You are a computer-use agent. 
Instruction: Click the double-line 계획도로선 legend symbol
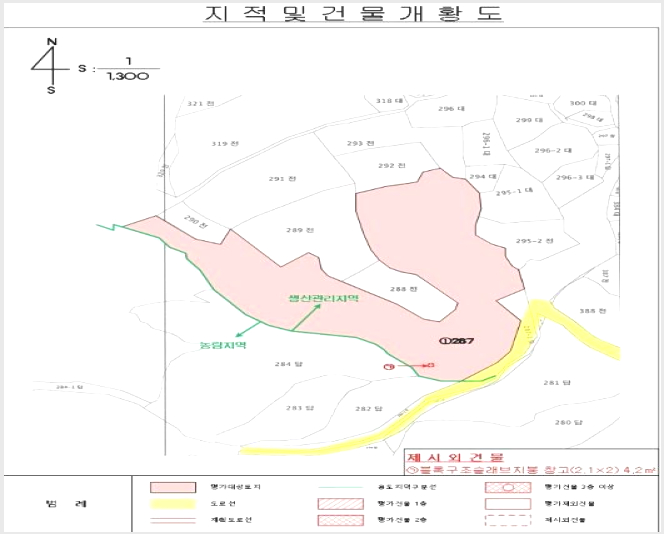click(173, 520)
